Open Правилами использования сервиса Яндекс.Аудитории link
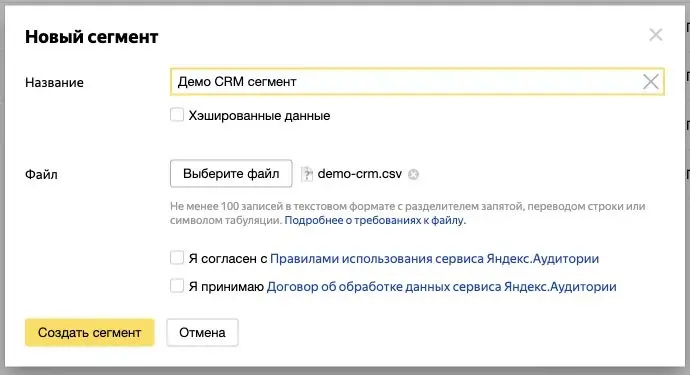This screenshot has width=690, height=375. coord(434,258)
